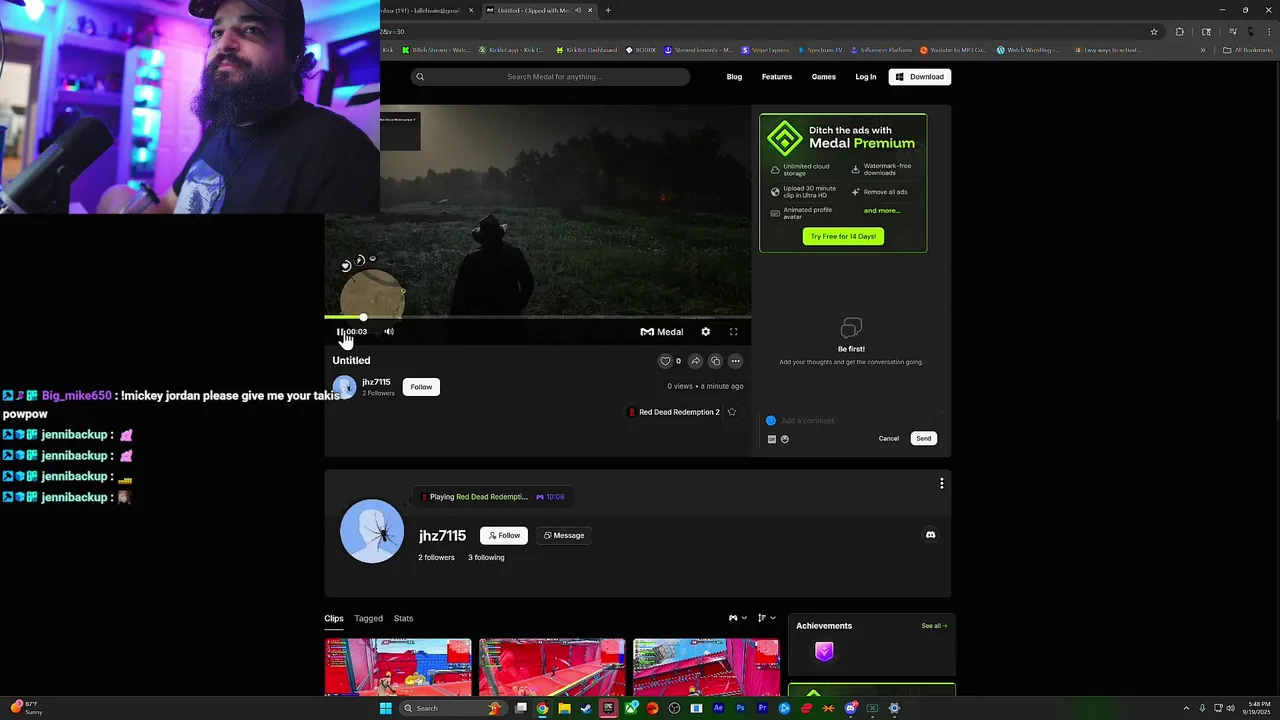The height and width of the screenshot is (720, 1280).
Task: Click the taskbar Search box
Action: (453, 708)
